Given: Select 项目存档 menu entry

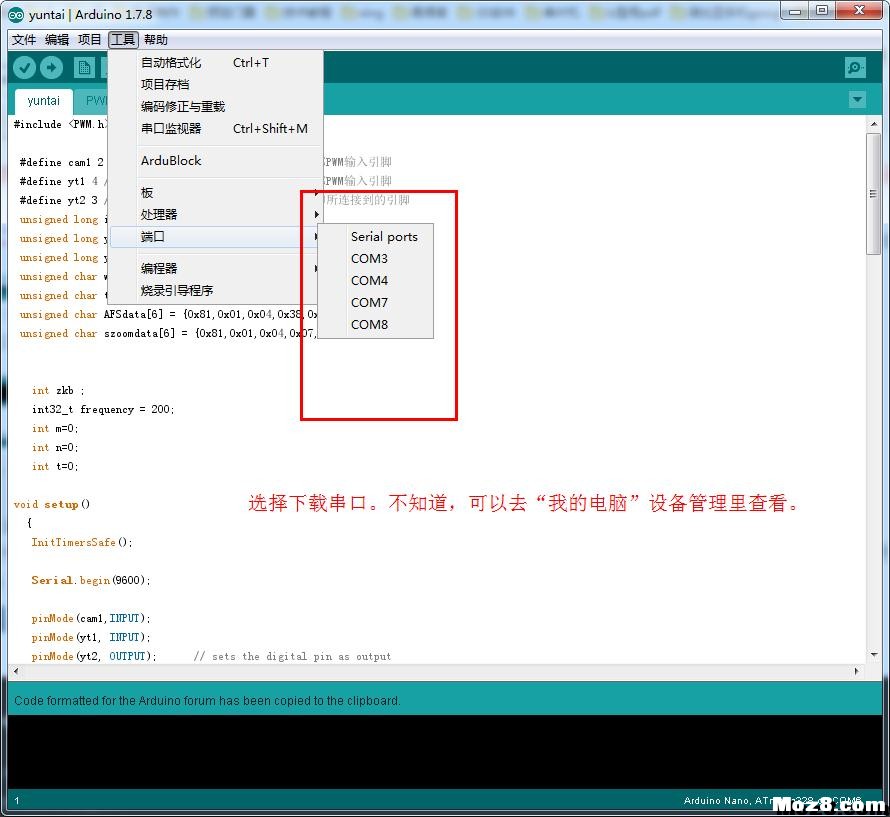Looking at the screenshot, I should (x=216, y=85).
